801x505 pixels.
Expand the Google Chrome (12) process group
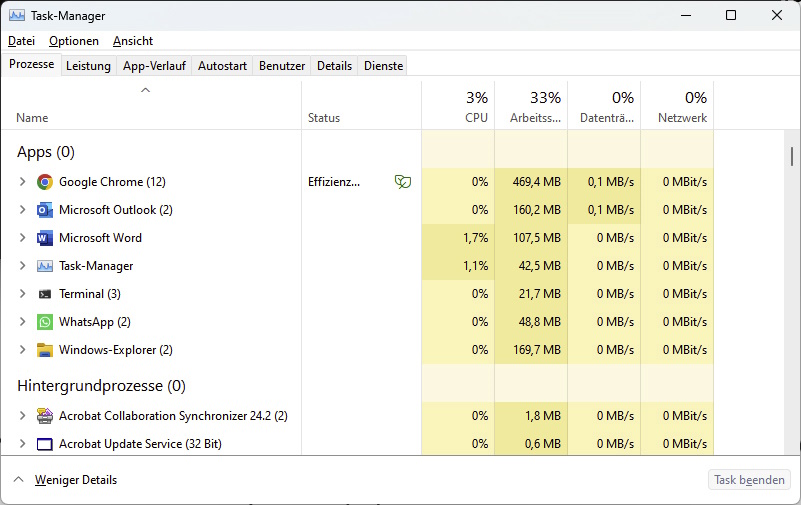22,182
